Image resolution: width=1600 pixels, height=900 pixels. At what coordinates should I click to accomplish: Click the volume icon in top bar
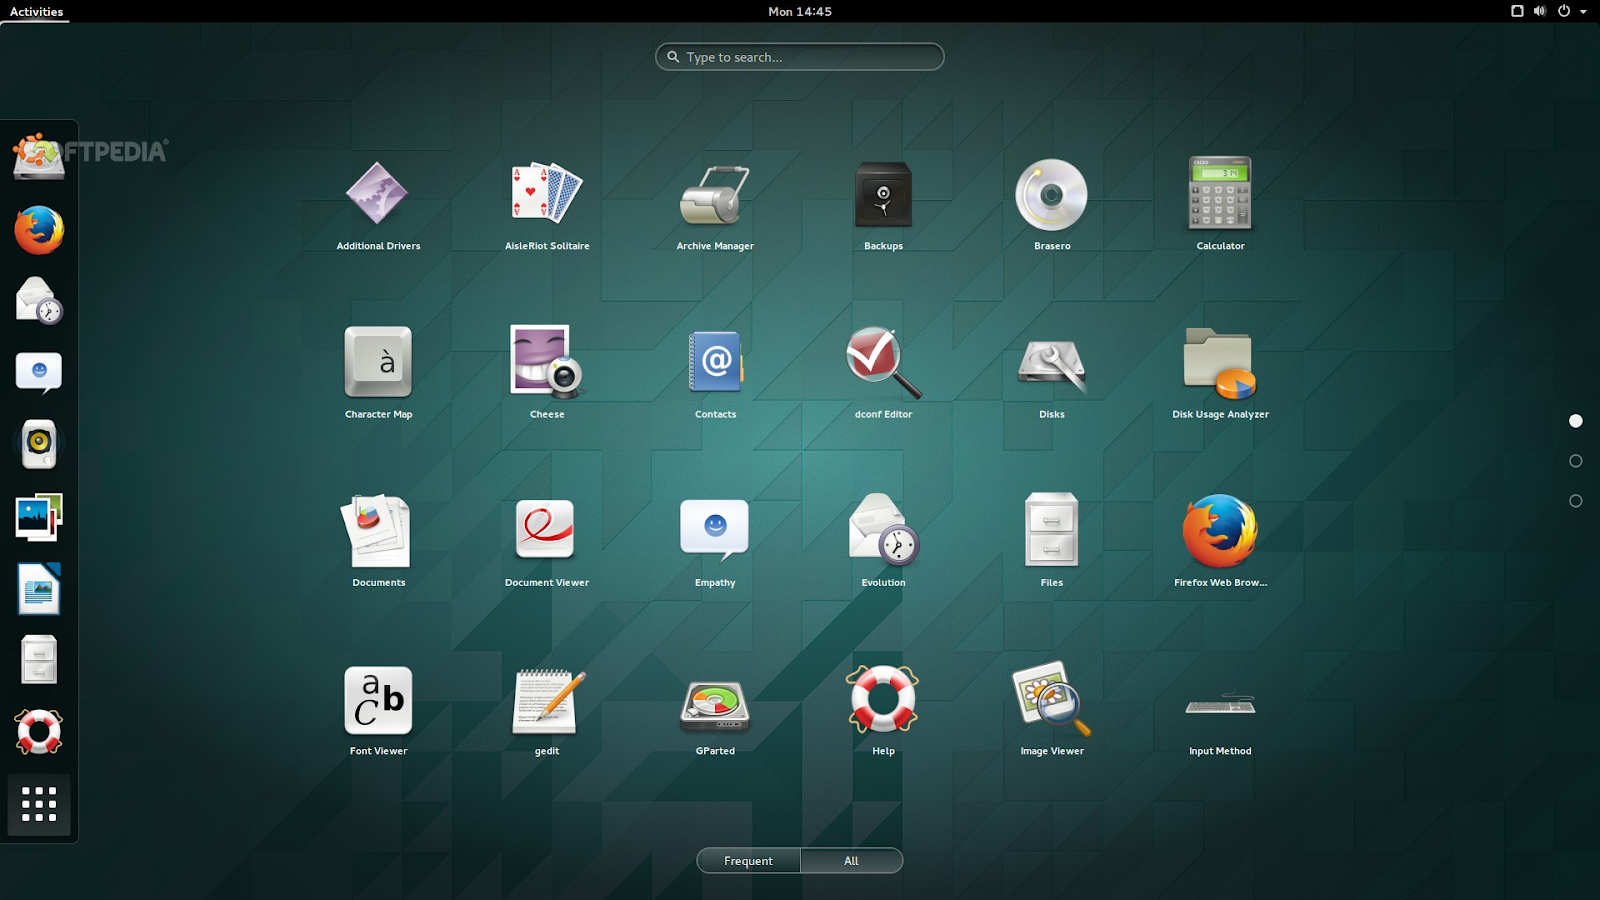[1540, 11]
